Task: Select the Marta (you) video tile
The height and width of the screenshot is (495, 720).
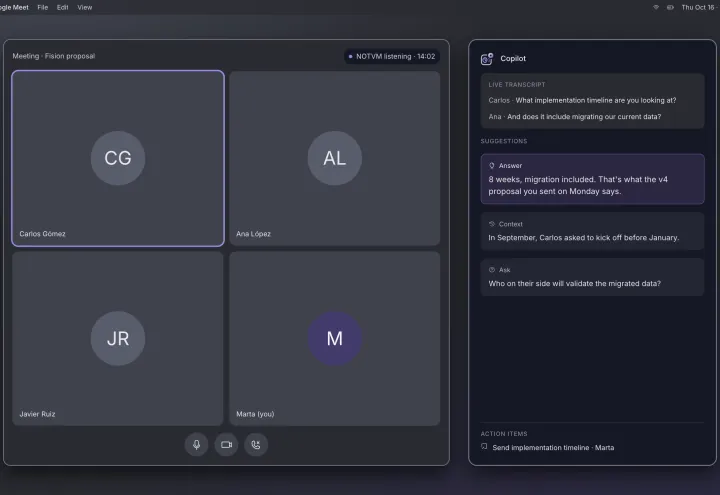Action: pyautogui.click(x=335, y=338)
